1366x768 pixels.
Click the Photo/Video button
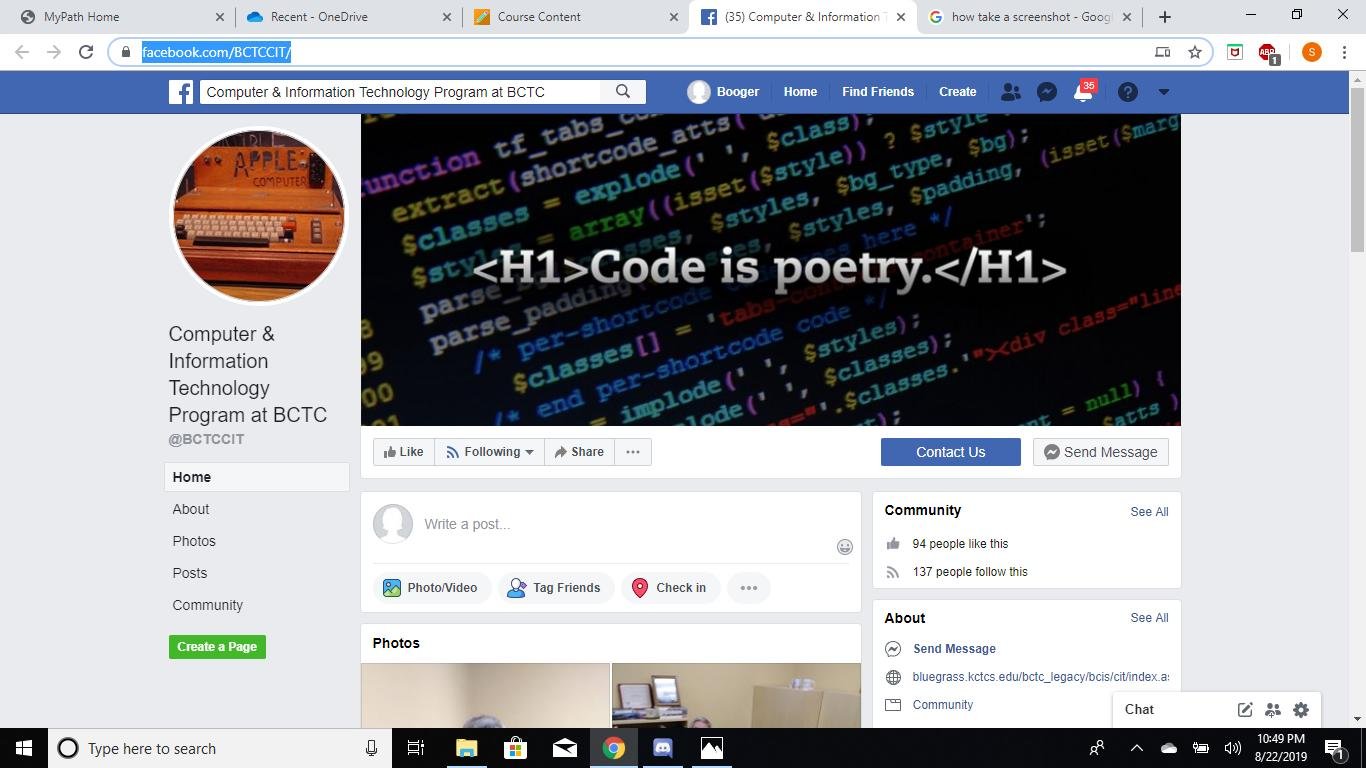pyautogui.click(x=431, y=588)
